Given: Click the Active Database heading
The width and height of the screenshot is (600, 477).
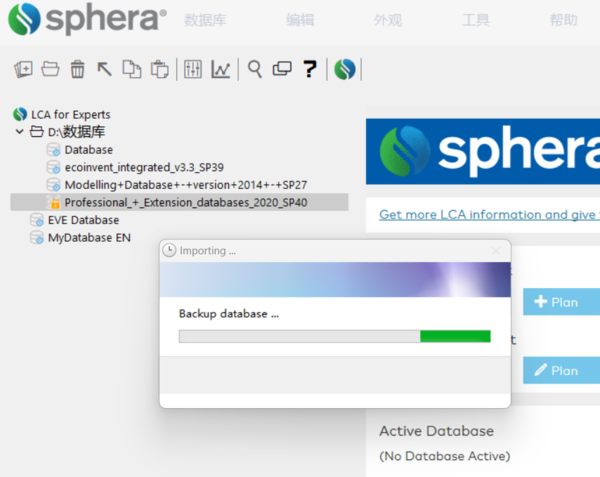Looking at the screenshot, I should 436,431.
